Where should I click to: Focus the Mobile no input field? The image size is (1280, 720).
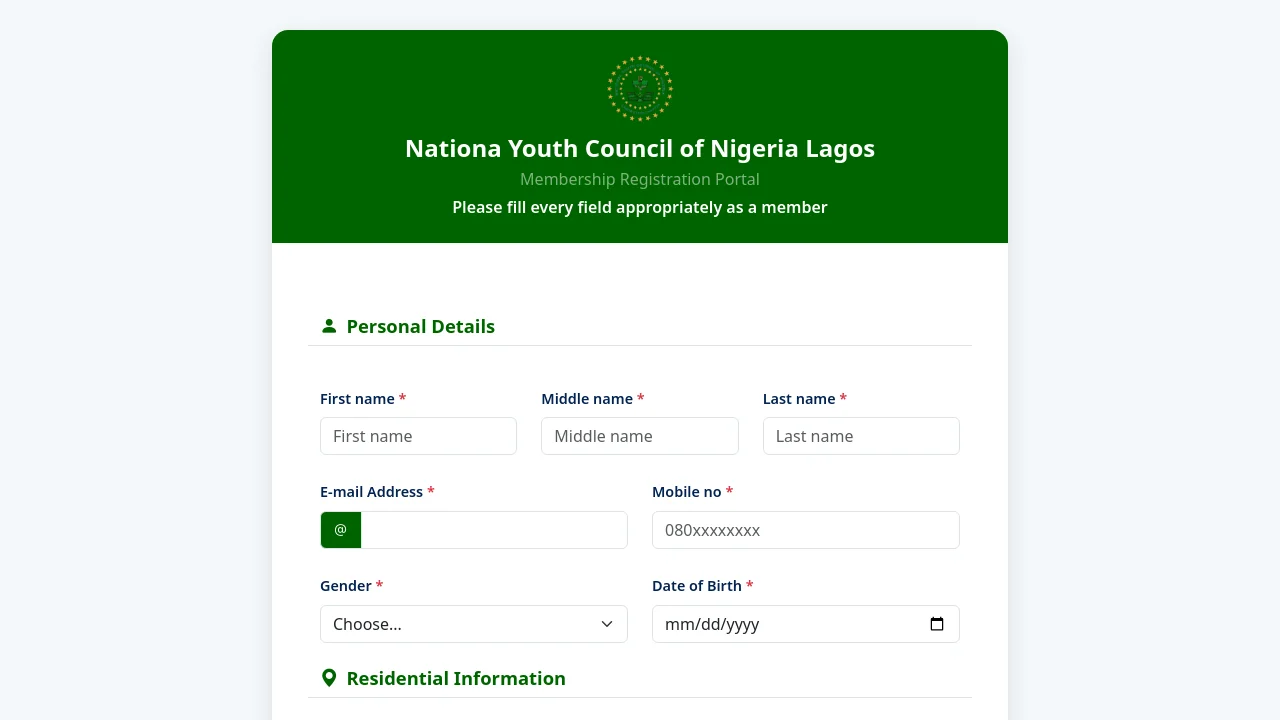806,530
